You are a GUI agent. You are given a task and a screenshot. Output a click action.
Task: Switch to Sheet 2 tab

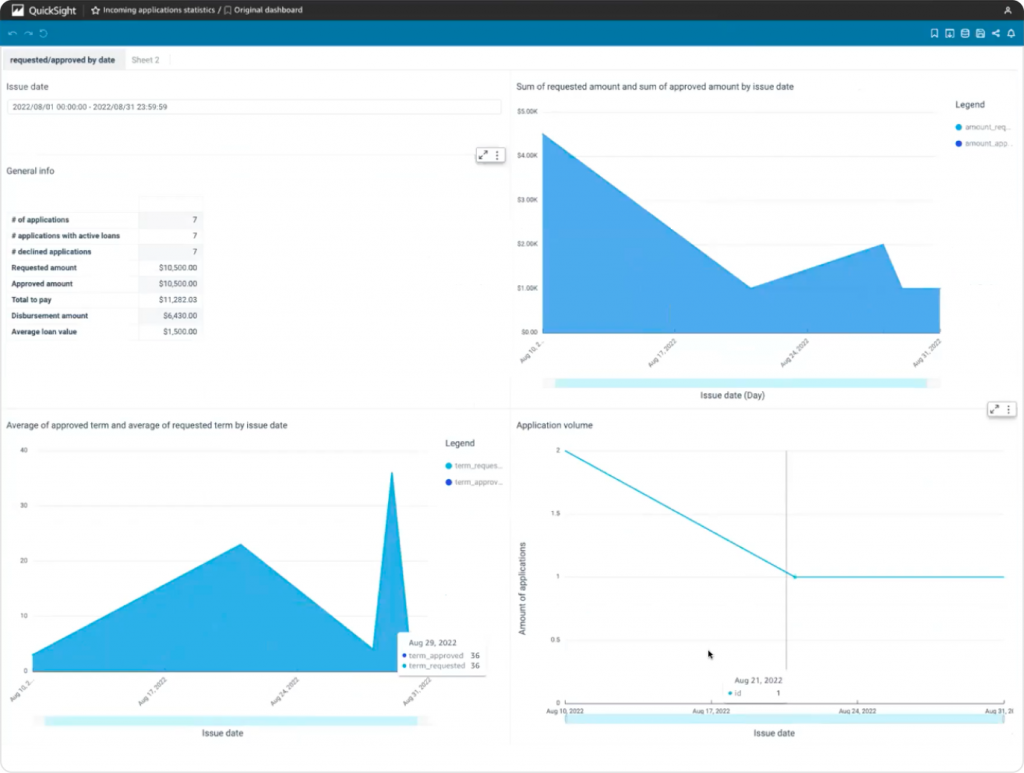coord(146,60)
